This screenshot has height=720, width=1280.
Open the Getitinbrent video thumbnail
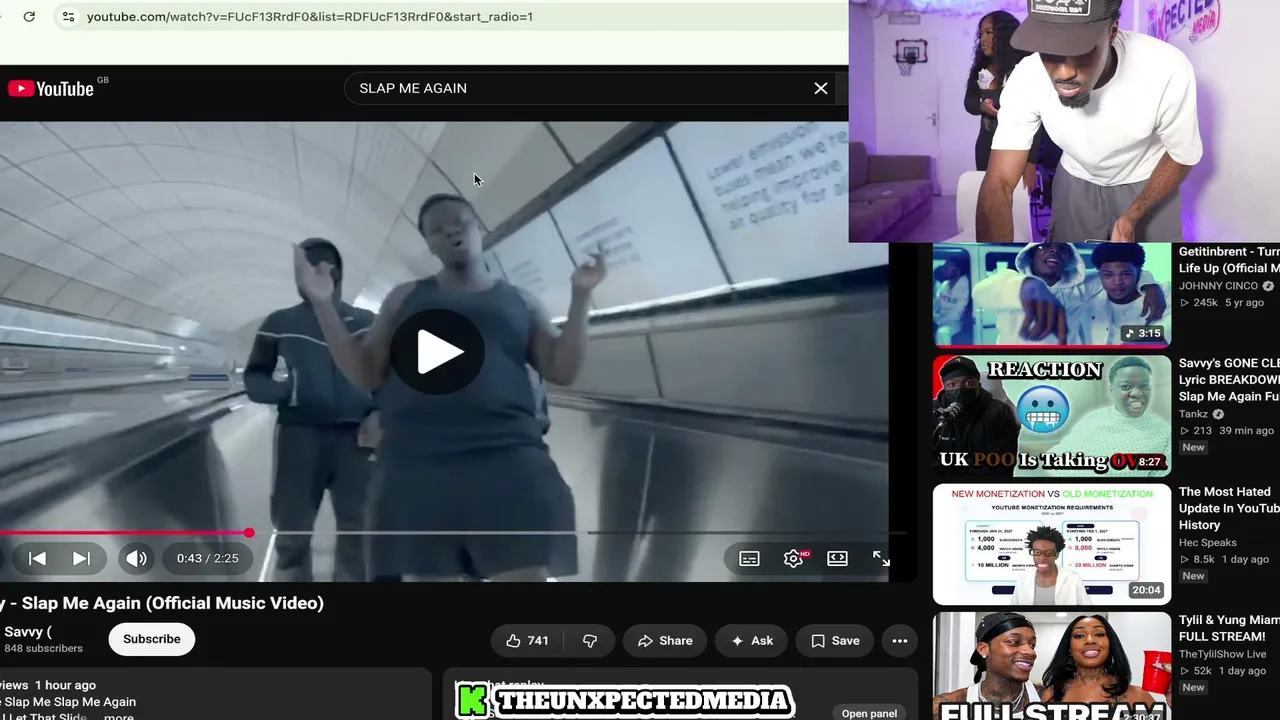[1052, 295]
